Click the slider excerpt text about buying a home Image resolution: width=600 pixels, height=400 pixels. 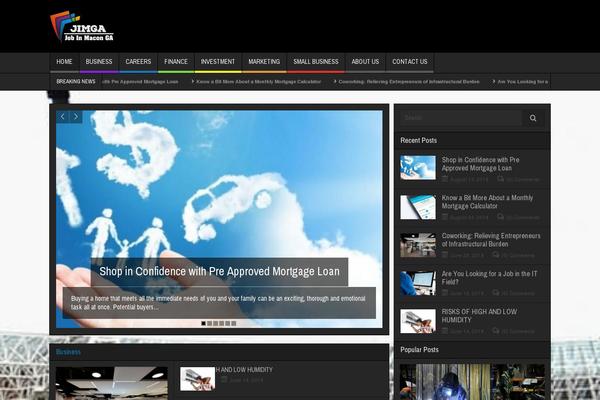point(218,303)
